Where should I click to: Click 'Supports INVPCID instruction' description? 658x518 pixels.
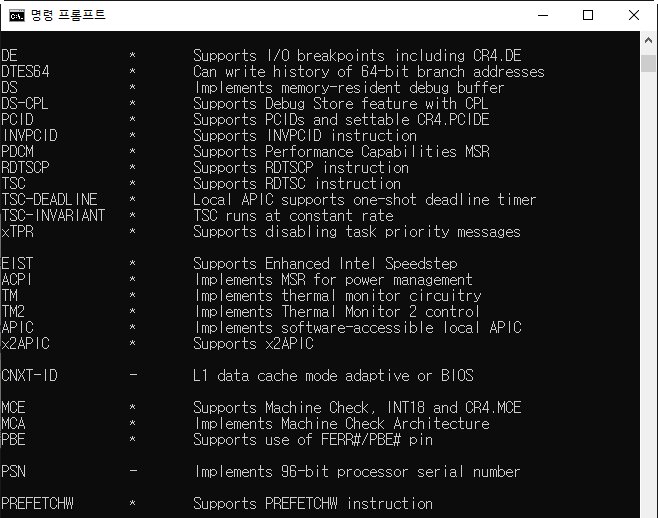point(305,136)
